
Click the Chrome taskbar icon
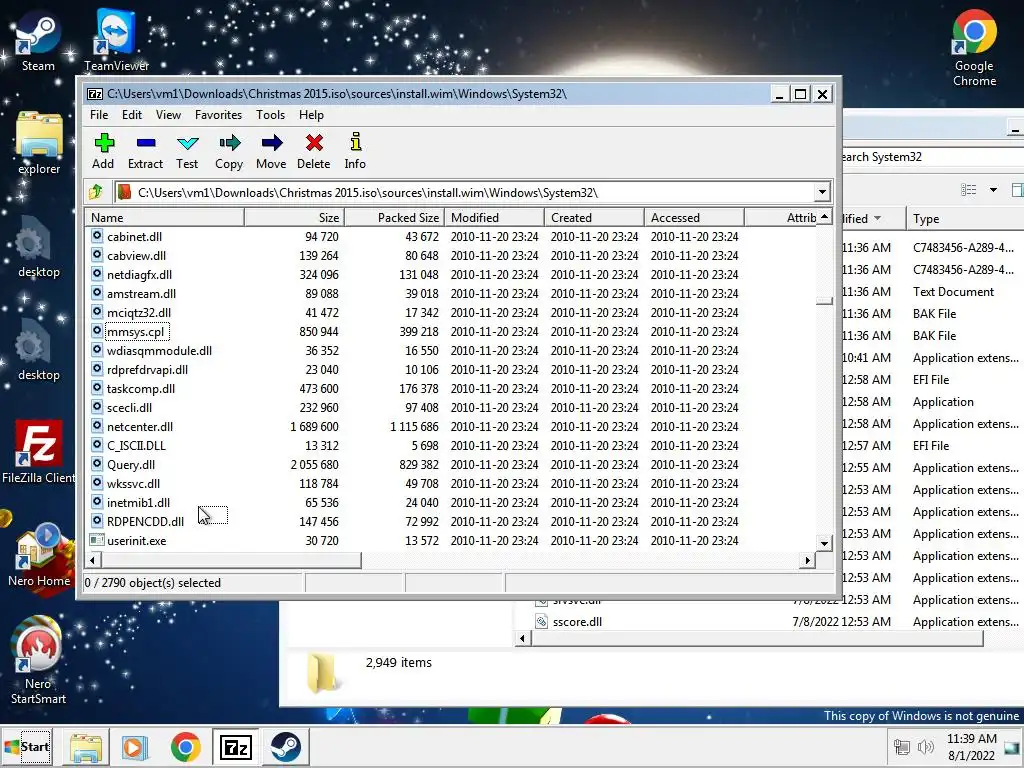point(185,747)
